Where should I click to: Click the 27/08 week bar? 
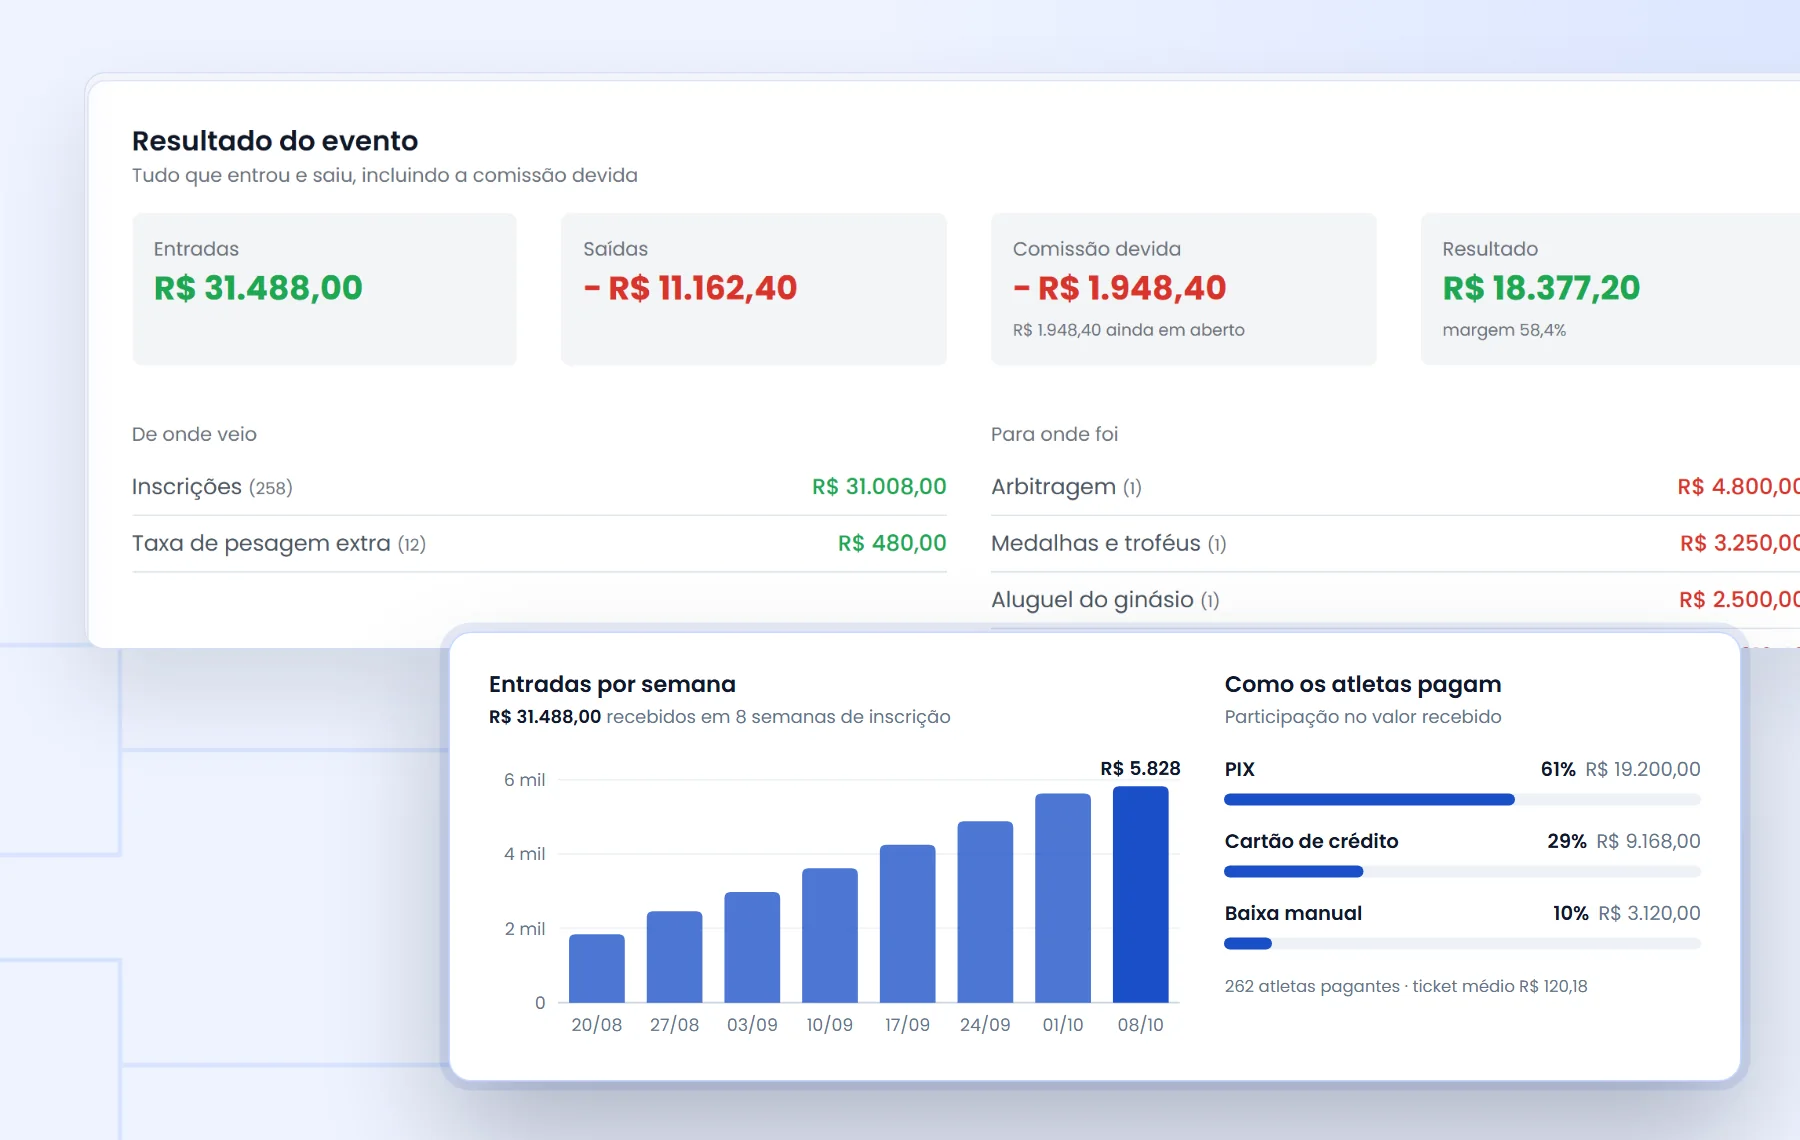pyautogui.click(x=675, y=956)
